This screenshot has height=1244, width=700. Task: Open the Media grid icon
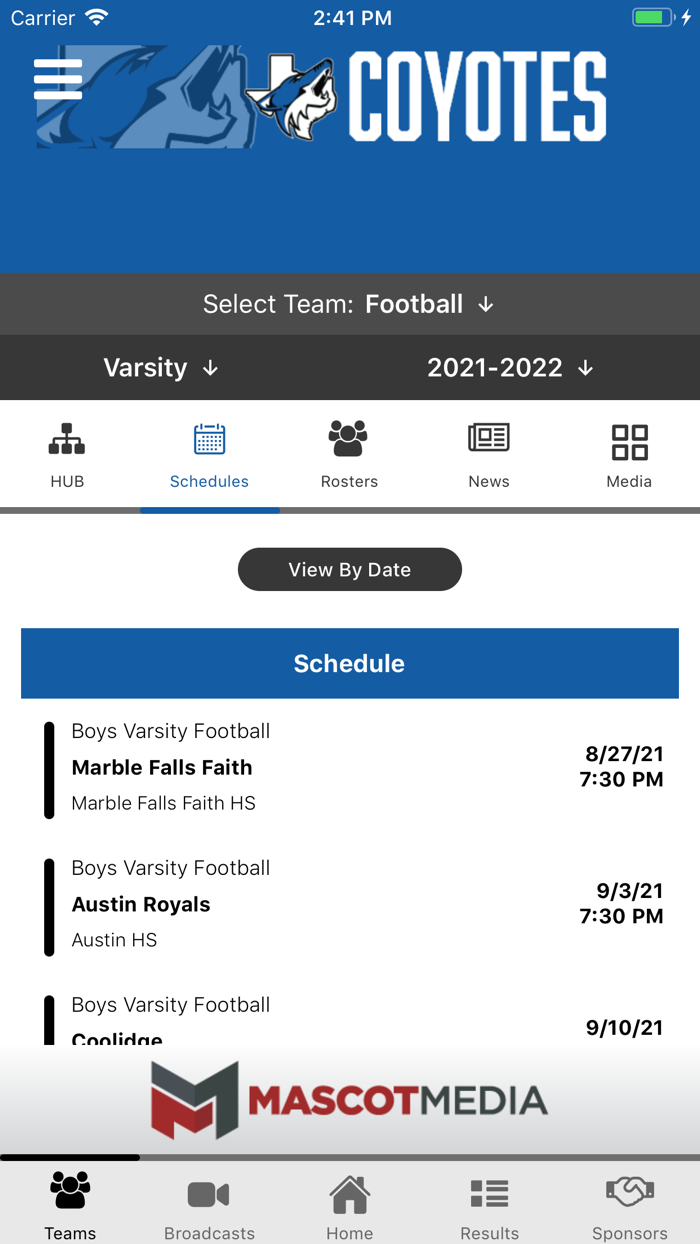(629, 437)
